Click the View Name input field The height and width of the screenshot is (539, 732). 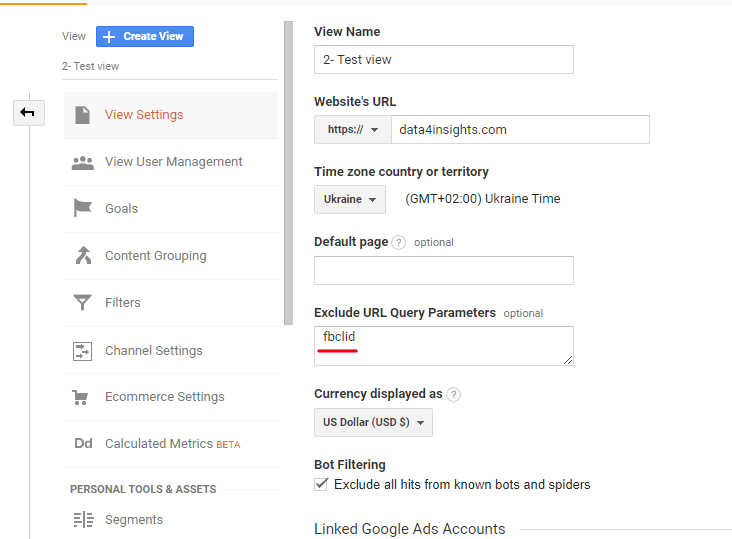pyautogui.click(x=443, y=60)
